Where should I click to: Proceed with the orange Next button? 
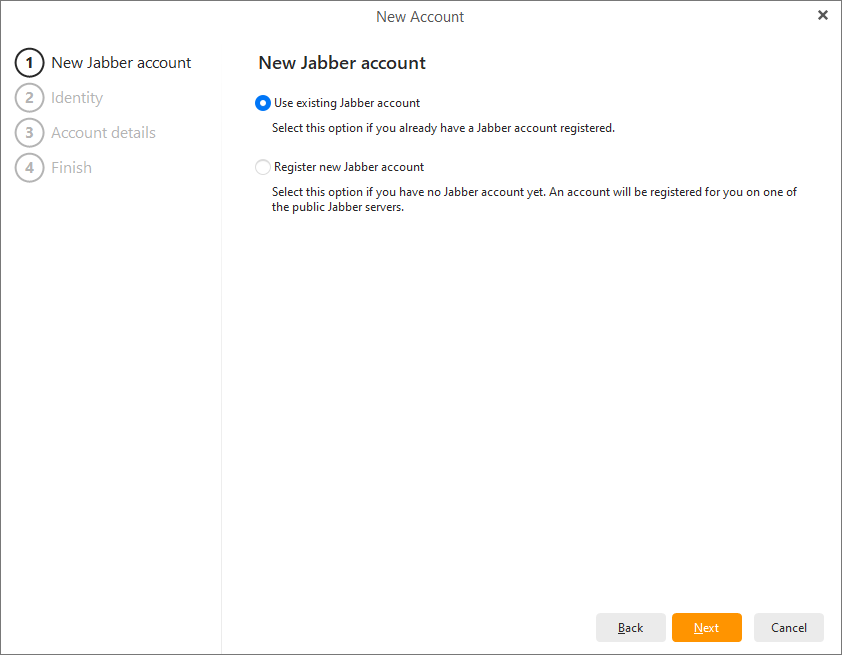(707, 627)
